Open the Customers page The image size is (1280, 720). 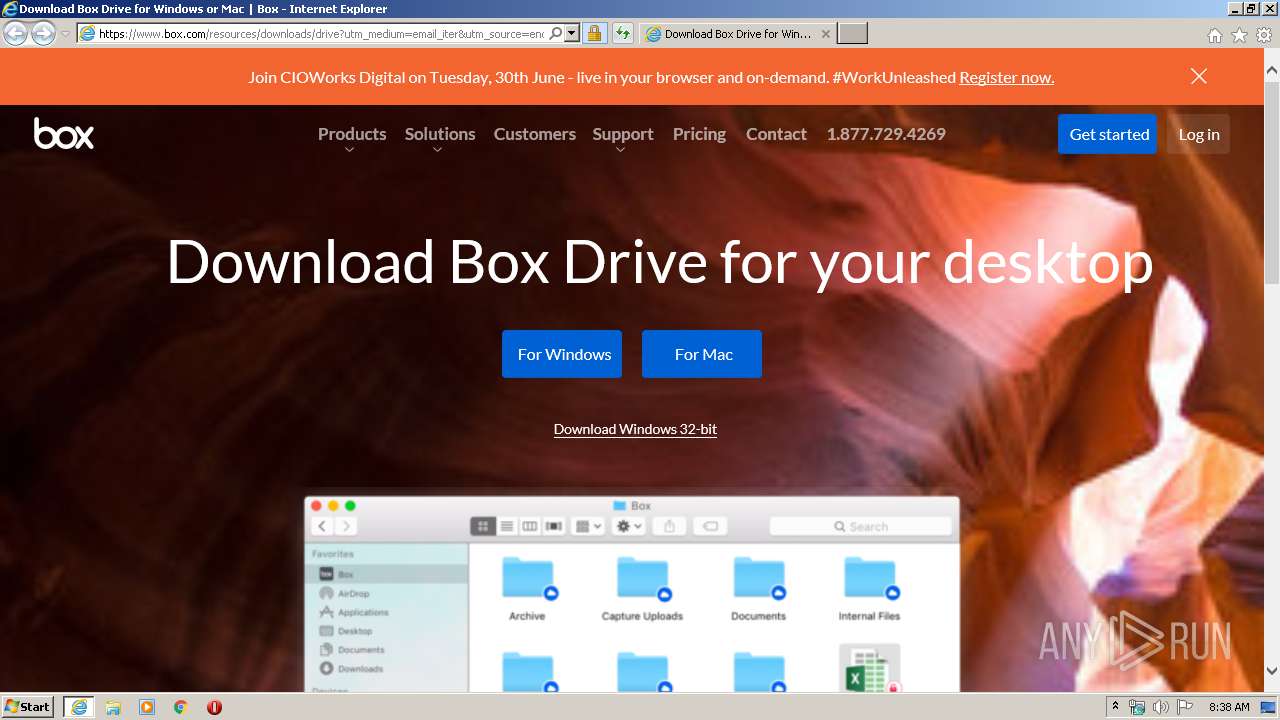tap(535, 134)
